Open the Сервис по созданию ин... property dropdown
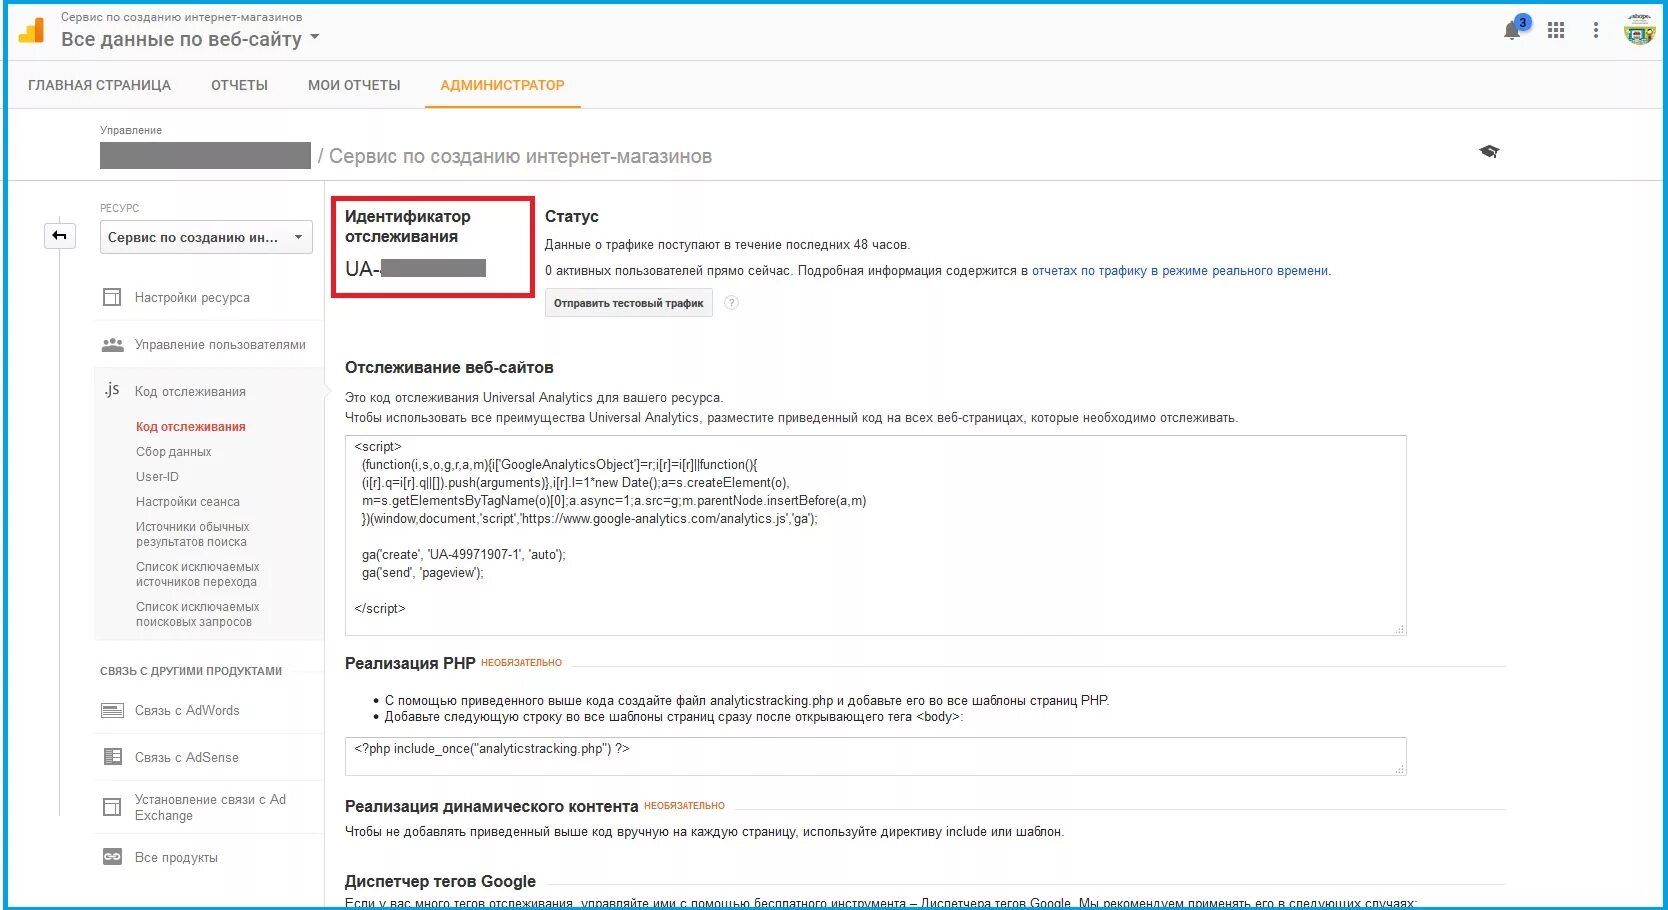Image resolution: width=1668 pixels, height=910 pixels. tap(206, 237)
